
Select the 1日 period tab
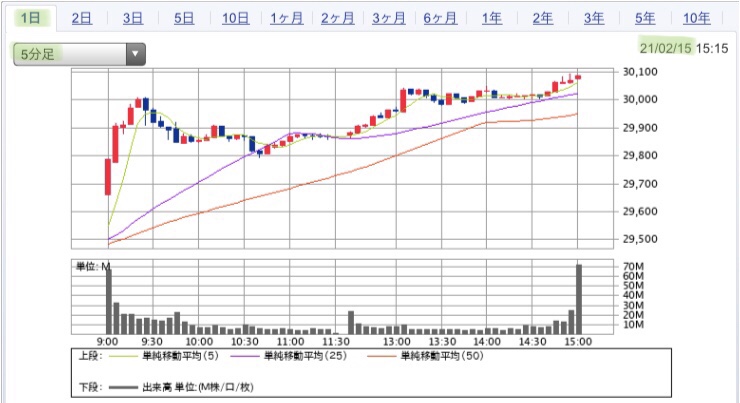pos(30,18)
